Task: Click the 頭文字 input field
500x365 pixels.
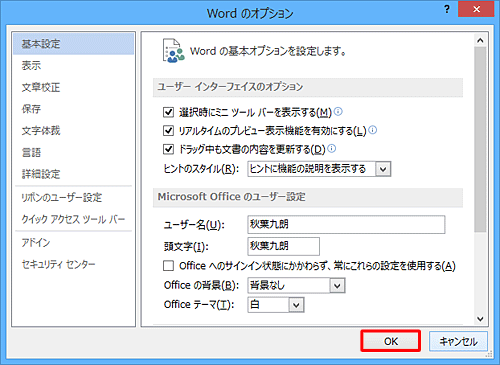Action: pyautogui.click(x=284, y=246)
